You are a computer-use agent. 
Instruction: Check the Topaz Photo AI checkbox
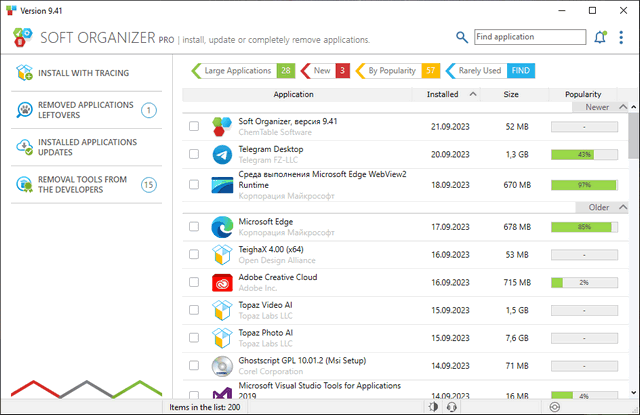pos(194,337)
